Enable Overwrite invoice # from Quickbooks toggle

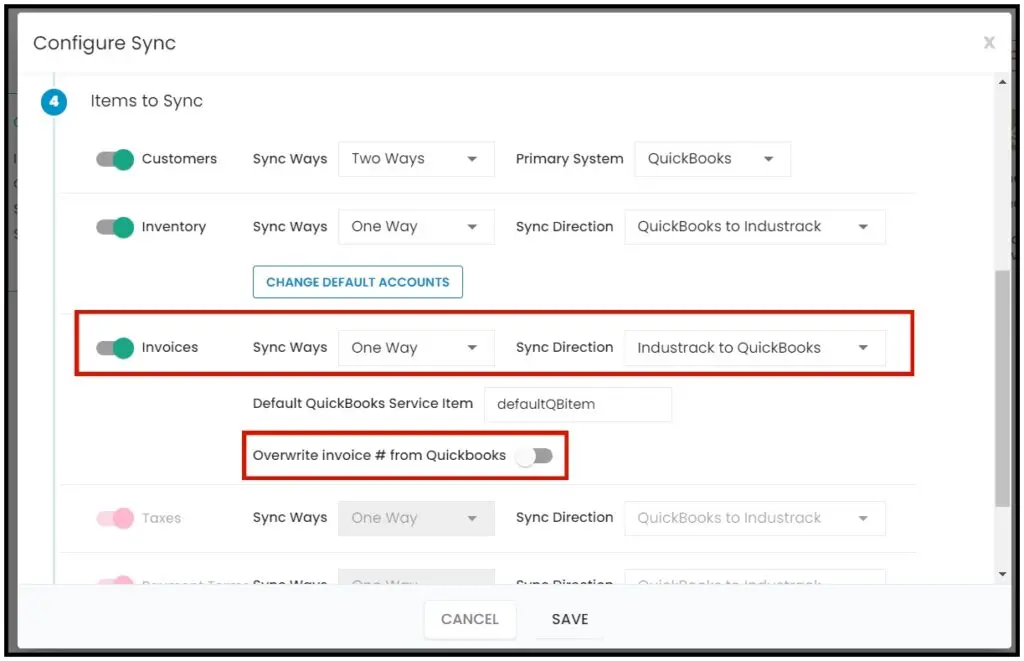click(534, 455)
